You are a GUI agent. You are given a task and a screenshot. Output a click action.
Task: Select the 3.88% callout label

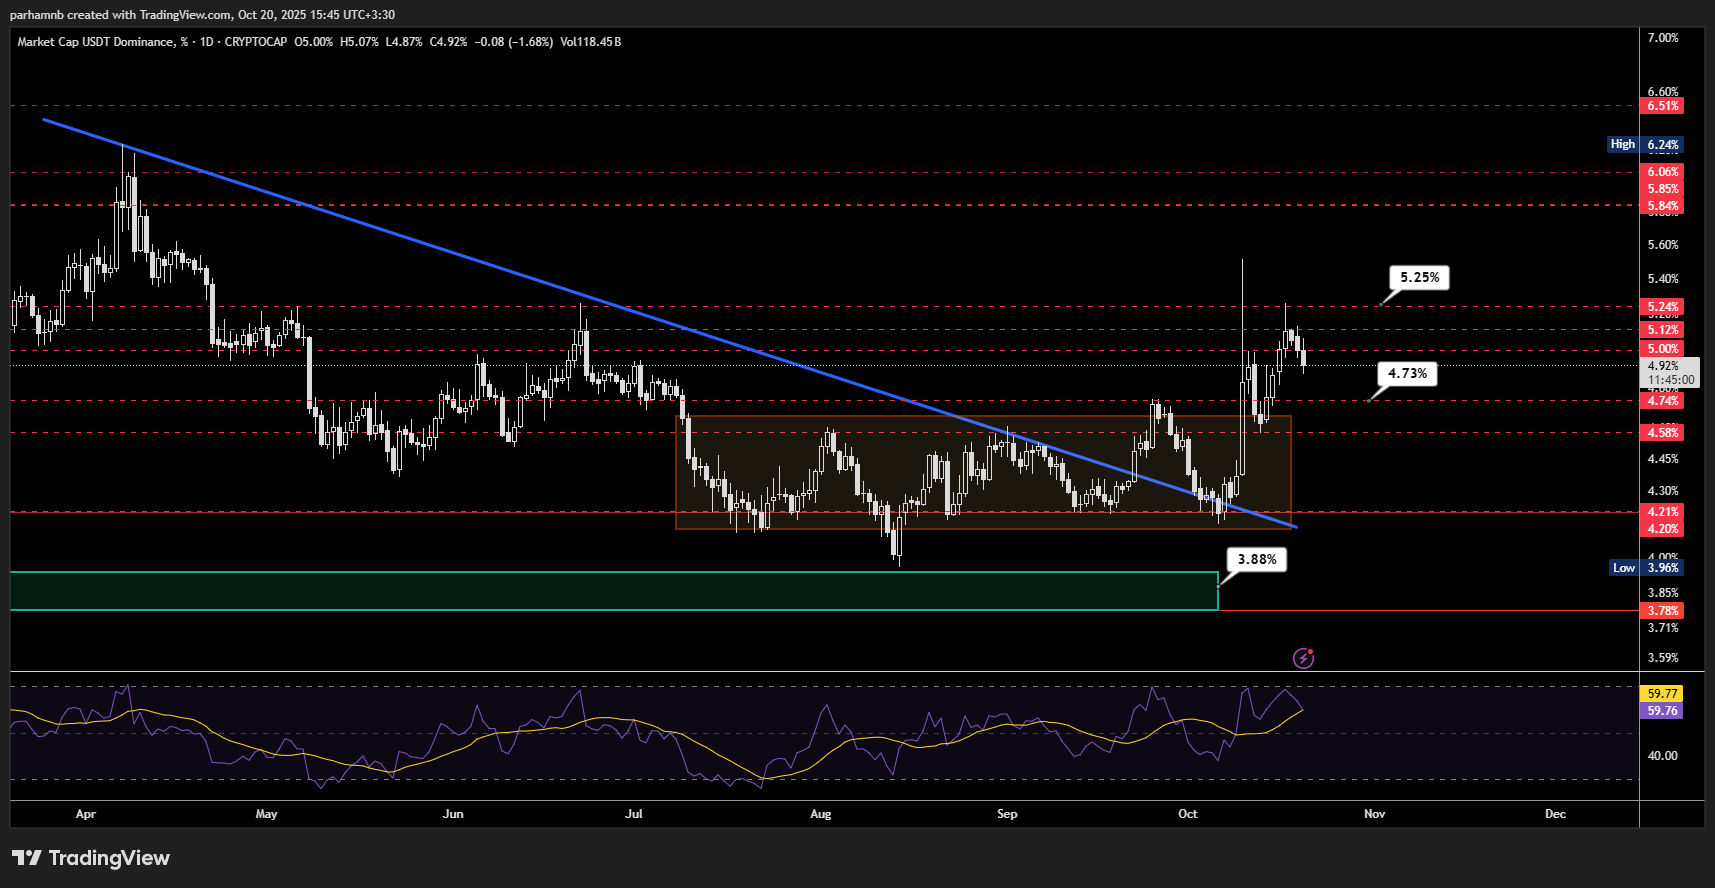[1256, 559]
